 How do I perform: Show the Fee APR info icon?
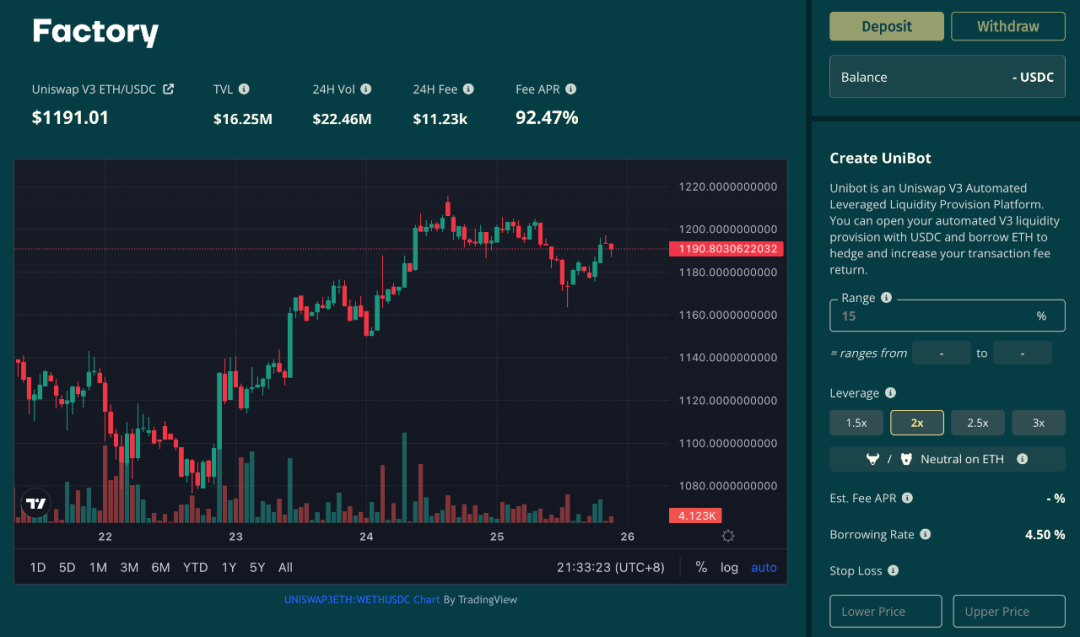571,89
